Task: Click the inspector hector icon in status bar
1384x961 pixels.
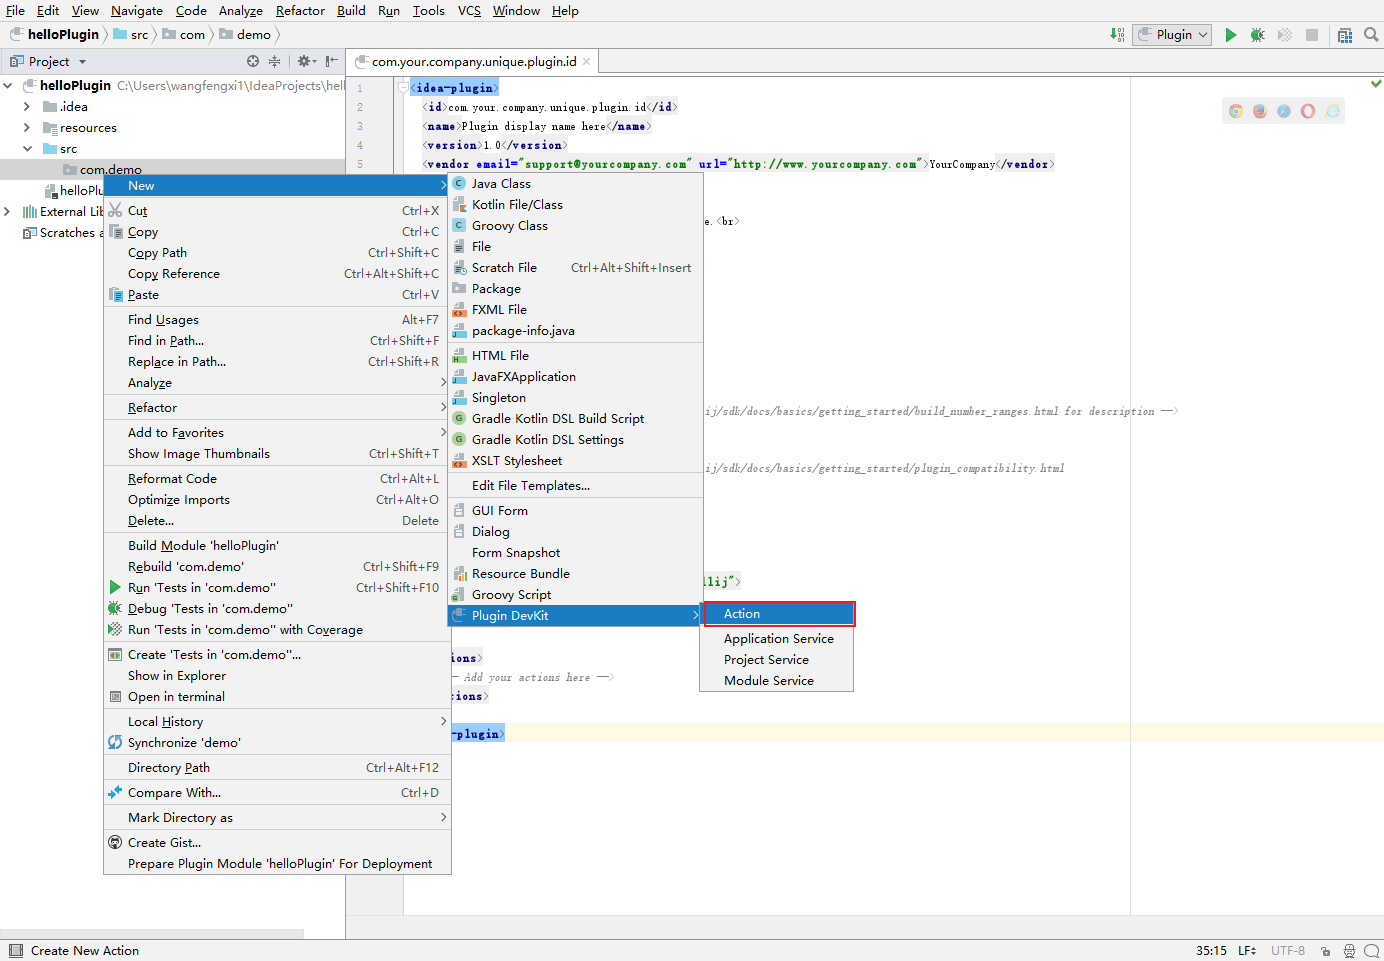Action: (x=1349, y=951)
